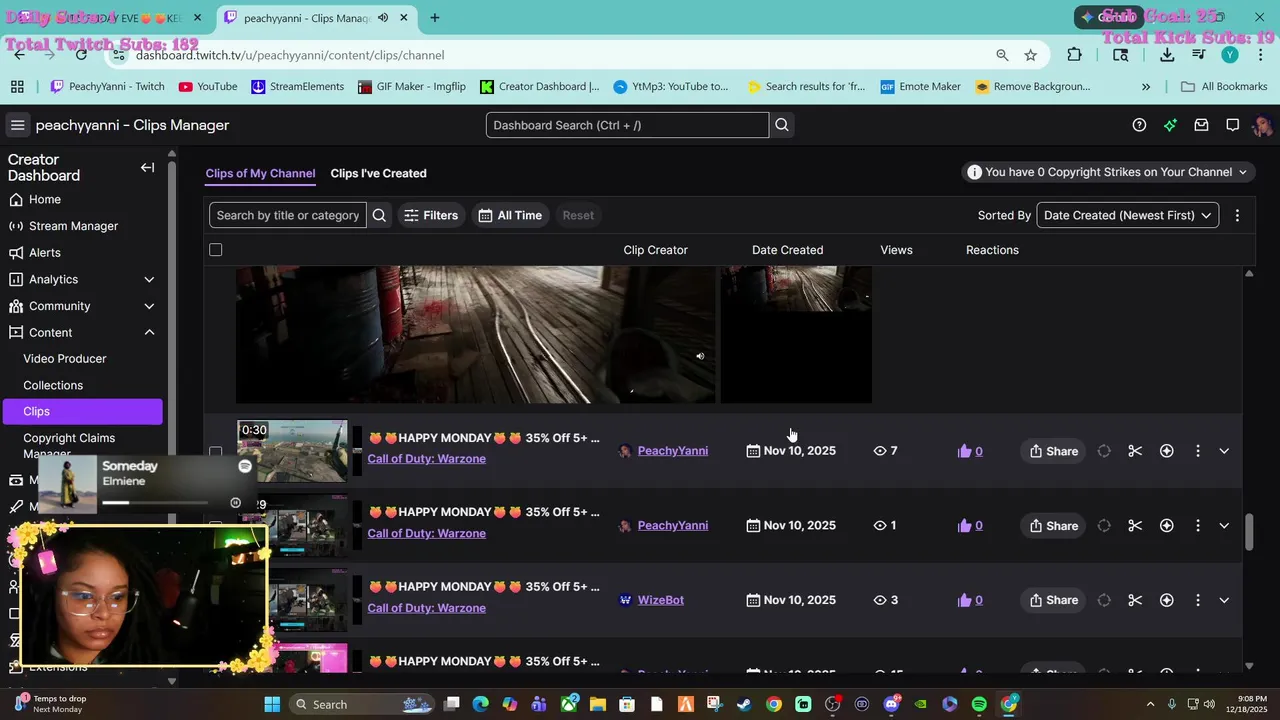Tick the select-all clips checkbox in header
The height and width of the screenshot is (720, 1280).
215,249
